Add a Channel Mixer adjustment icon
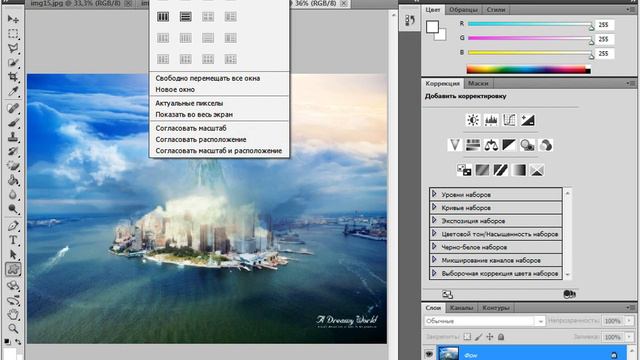The height and width of the screenshot is (360, 640). tap(546, 145)
